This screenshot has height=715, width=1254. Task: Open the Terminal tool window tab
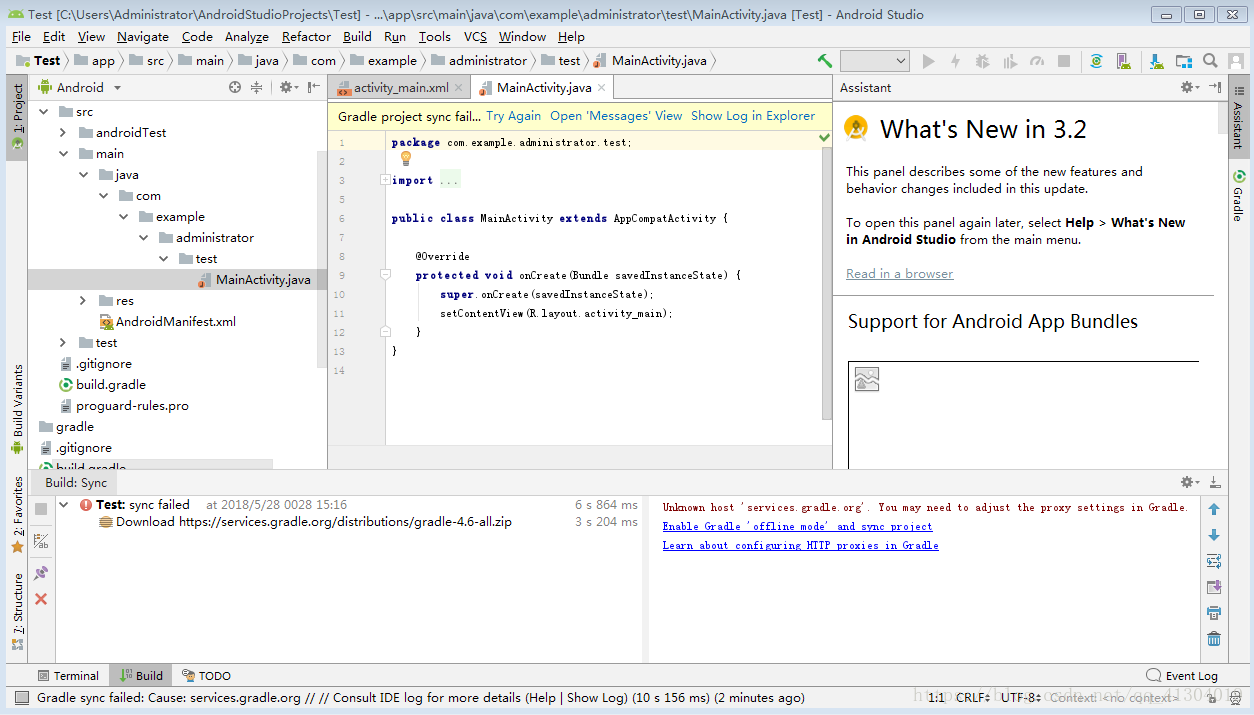(67, 675)
